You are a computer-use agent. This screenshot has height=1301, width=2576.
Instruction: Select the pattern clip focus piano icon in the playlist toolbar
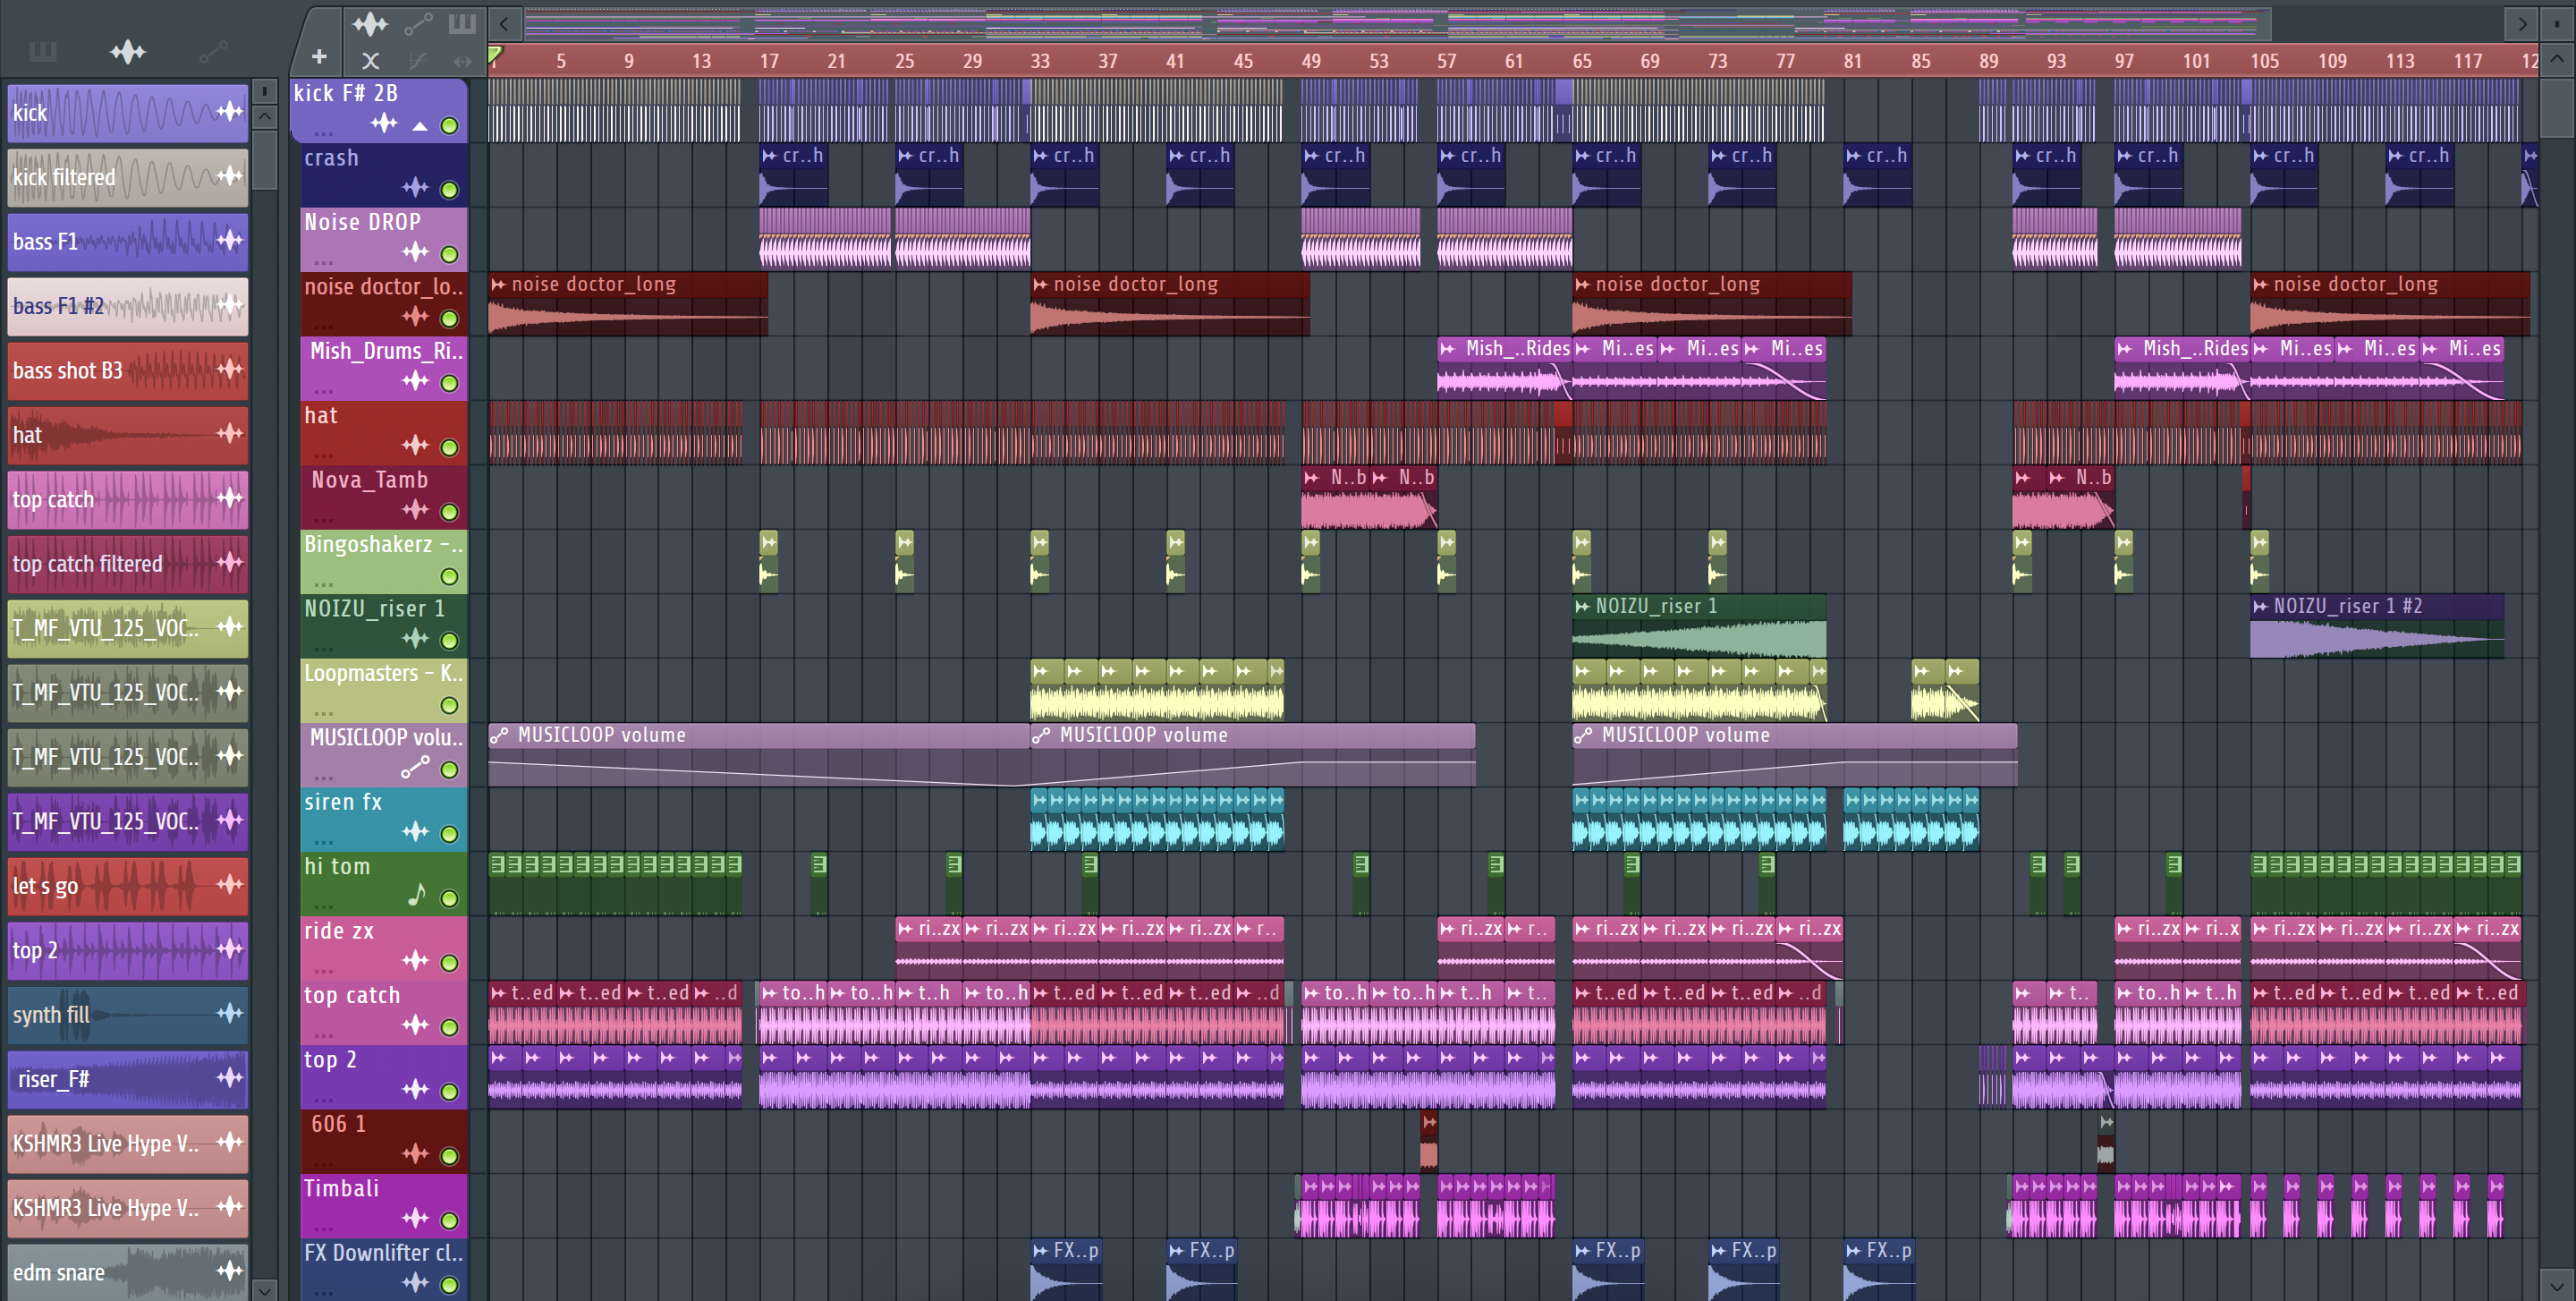(462, 24)
